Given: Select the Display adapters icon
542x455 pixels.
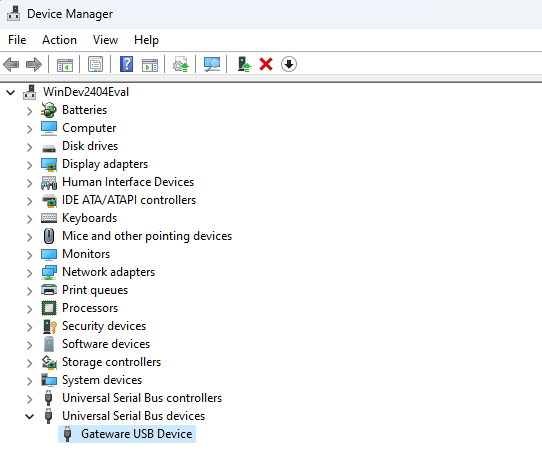Looking at the screenshot, I should click(49, 165).
